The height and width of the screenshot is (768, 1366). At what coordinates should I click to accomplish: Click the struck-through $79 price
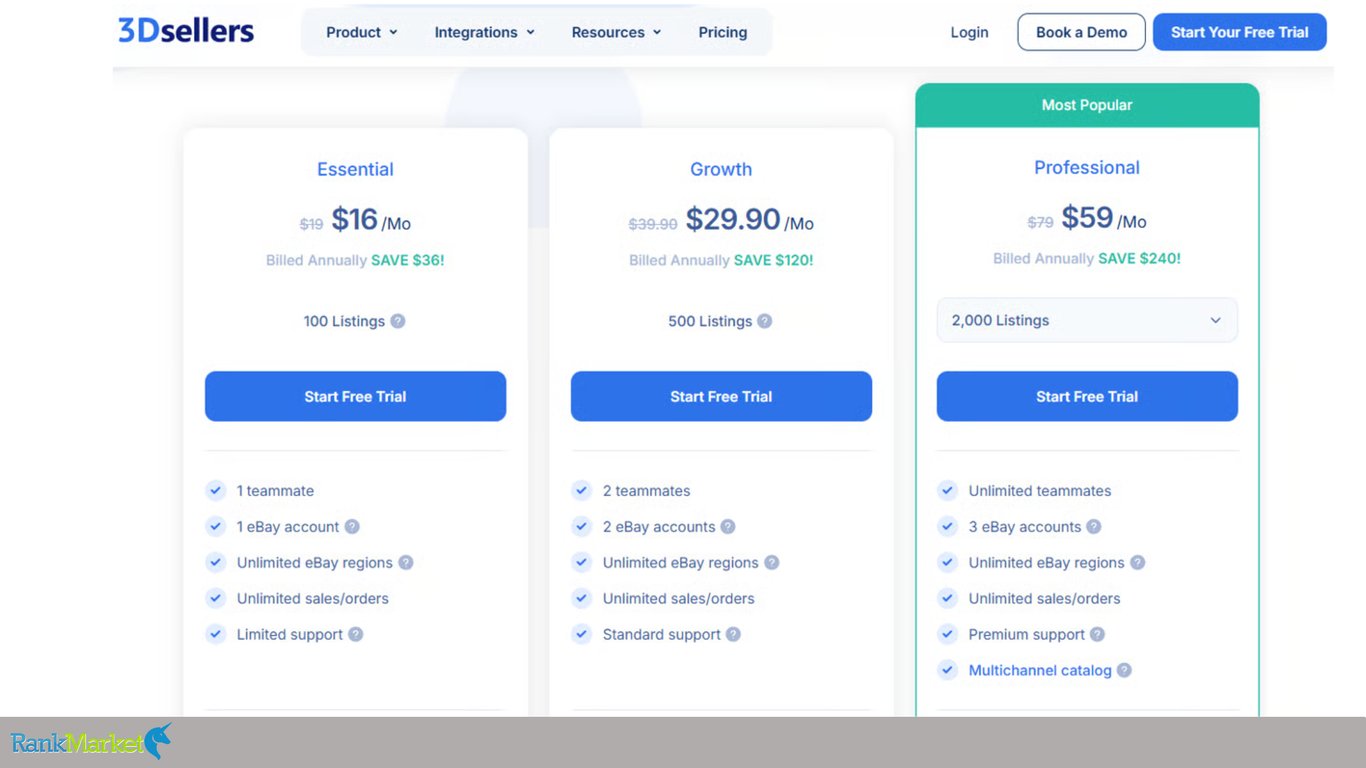tap(1040, 222)
